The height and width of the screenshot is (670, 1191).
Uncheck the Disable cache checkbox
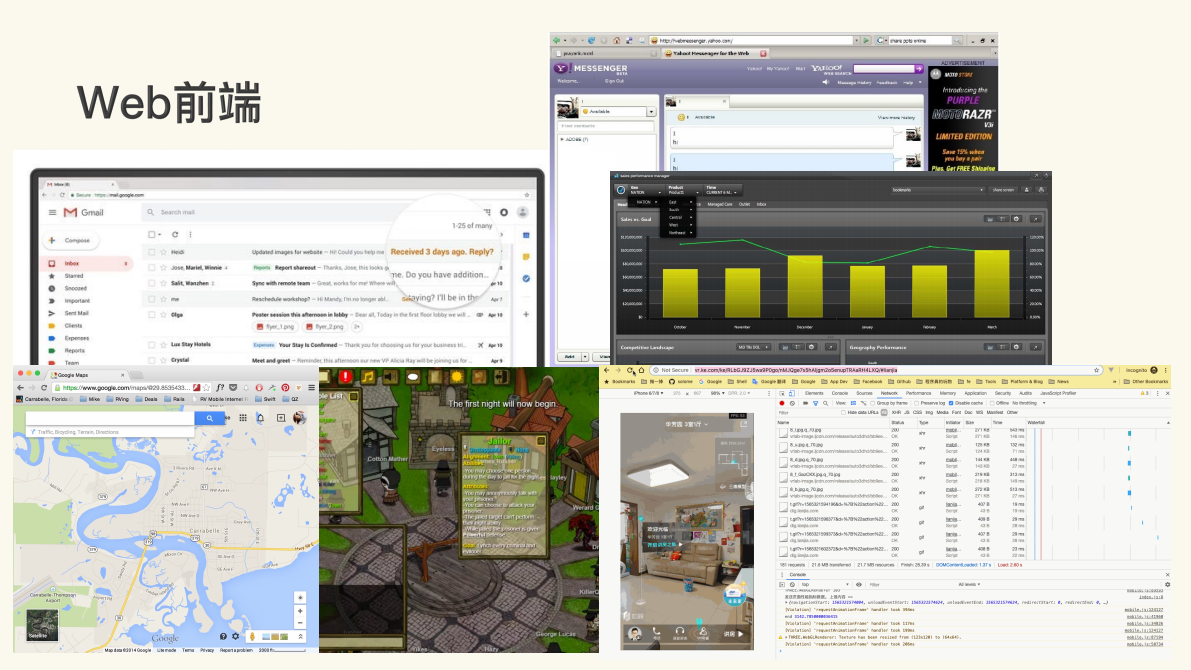click(x=951, y=403)
